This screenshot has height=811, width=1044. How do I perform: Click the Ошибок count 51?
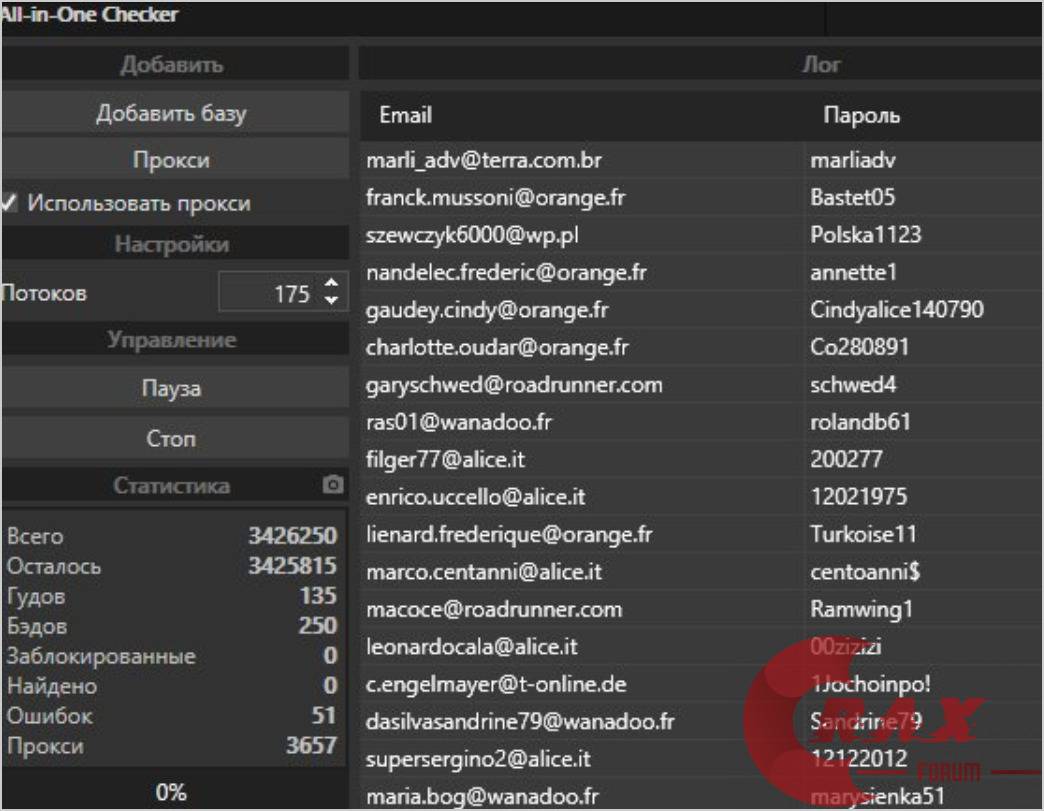pos(324,715)
